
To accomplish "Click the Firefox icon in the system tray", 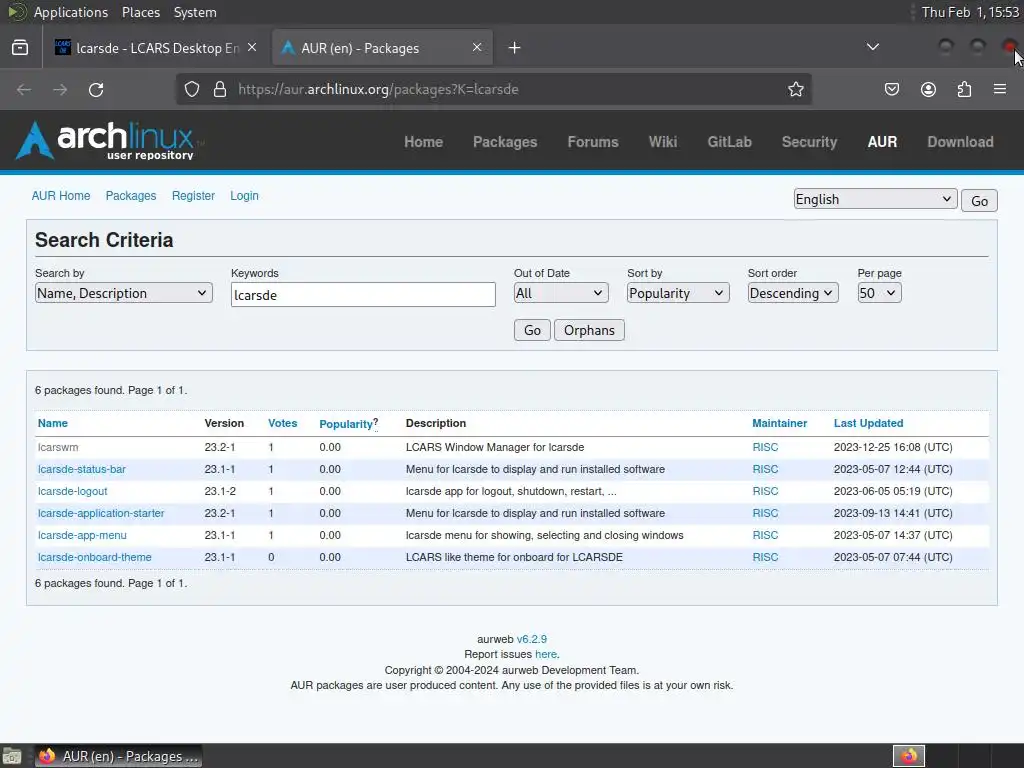I will coord(909,756).
